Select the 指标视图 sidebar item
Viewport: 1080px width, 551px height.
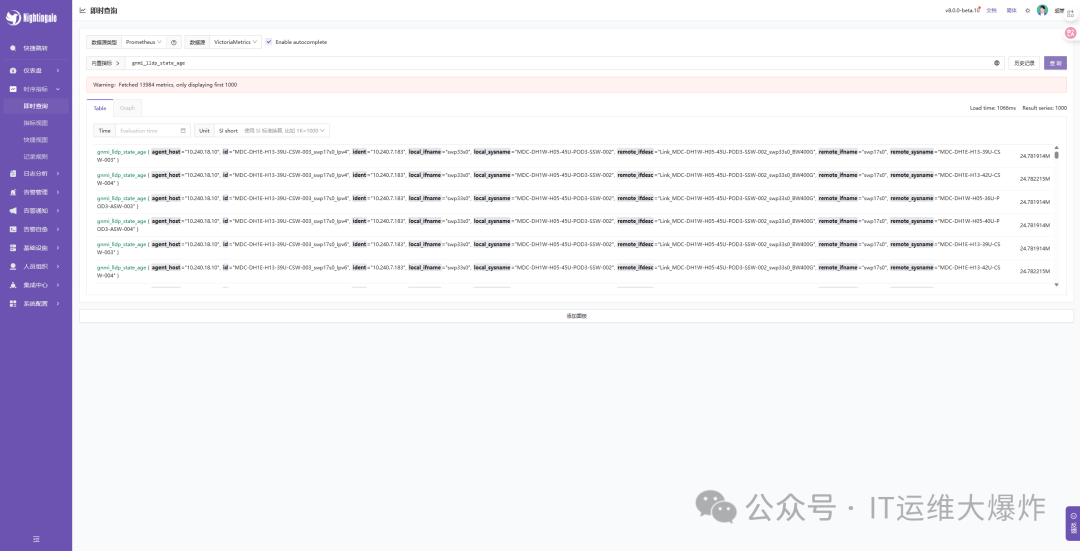(x=36, y=123)
